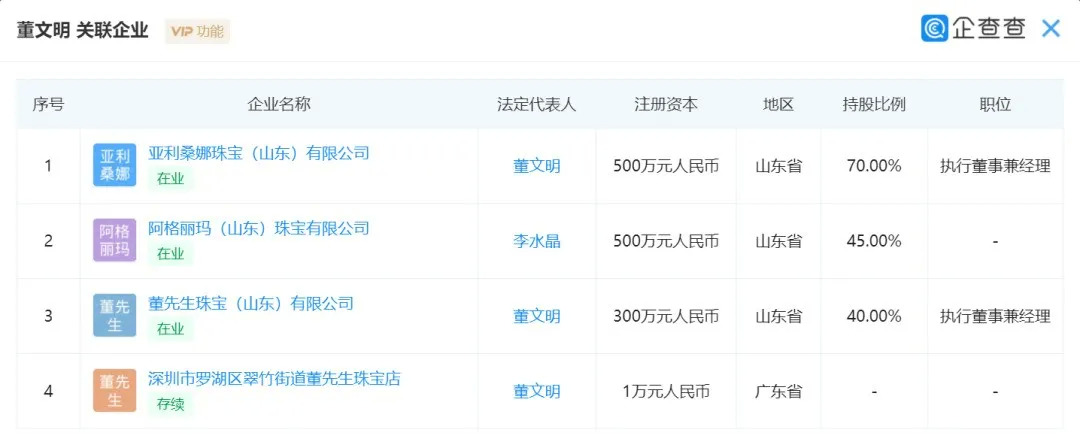
Task: Open 董先生珠宝（山东）有限公司 company page
Action: (251, 303)
